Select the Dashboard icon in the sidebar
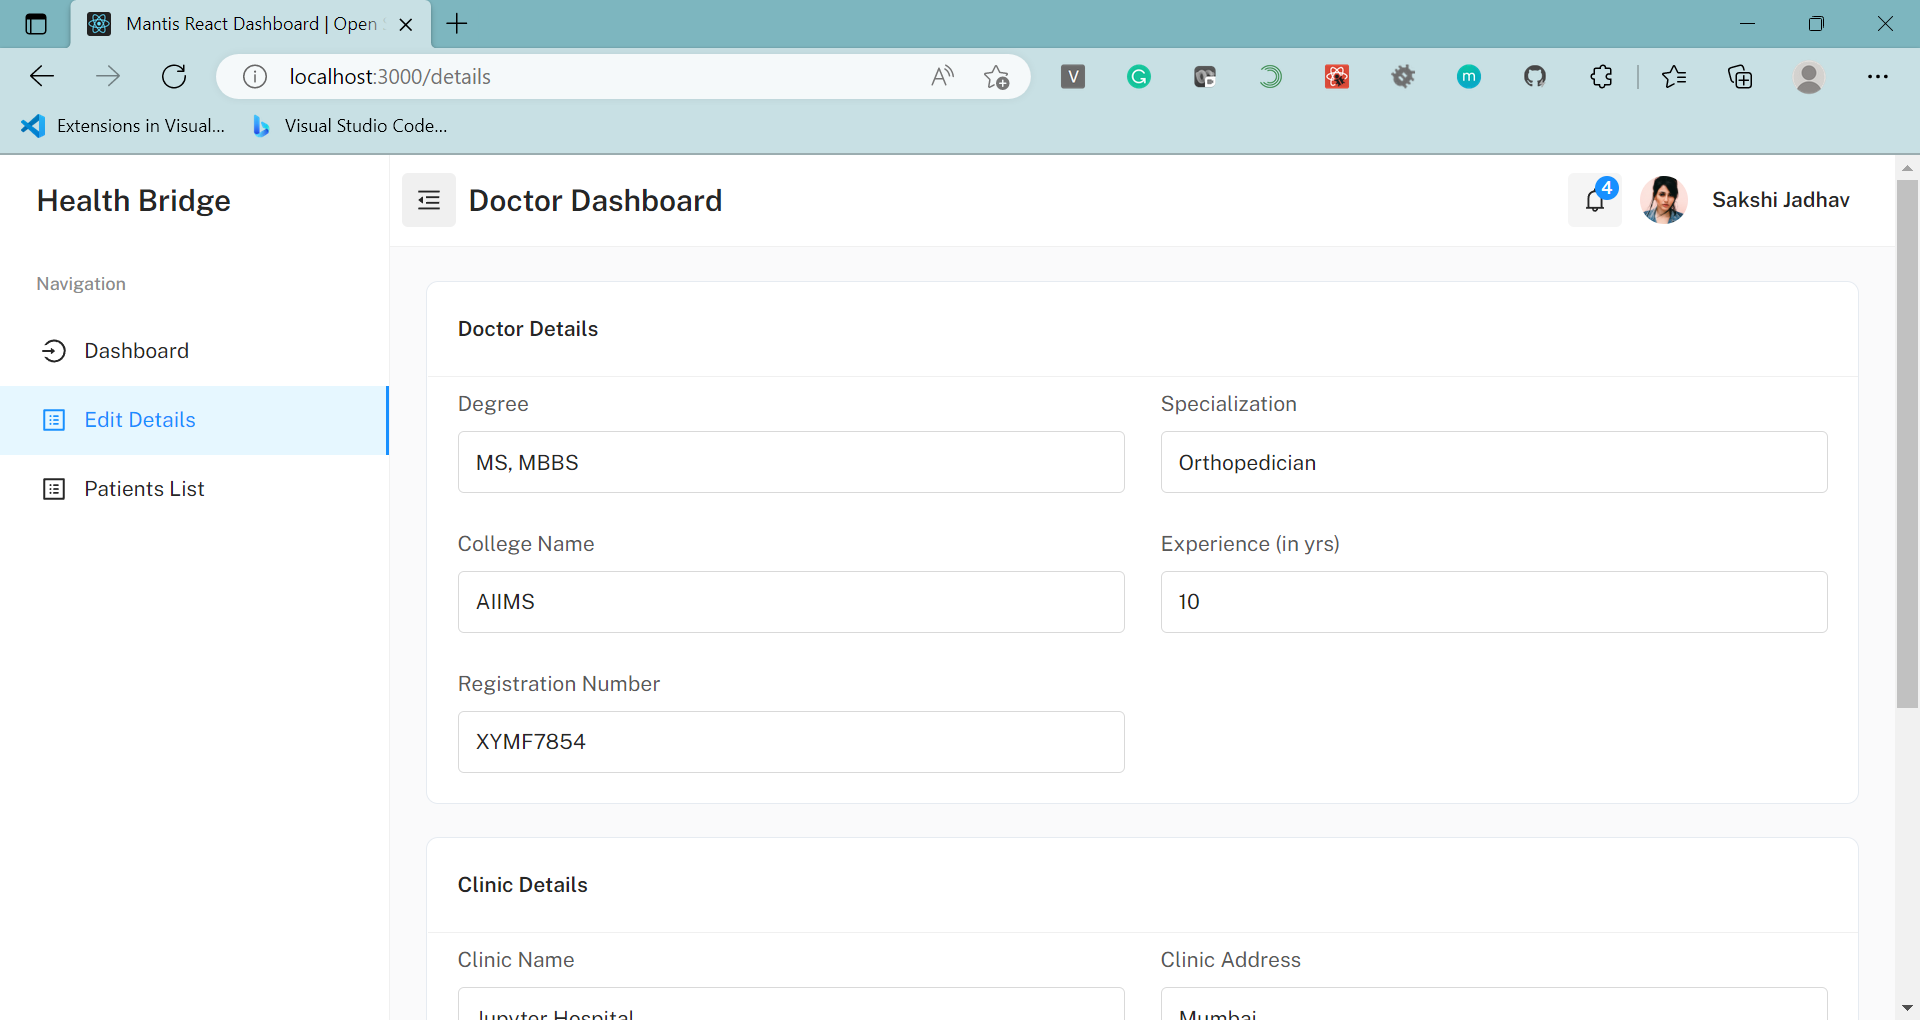The width and height of the screenshot is (1920, 1020). [x=54, y=350]
